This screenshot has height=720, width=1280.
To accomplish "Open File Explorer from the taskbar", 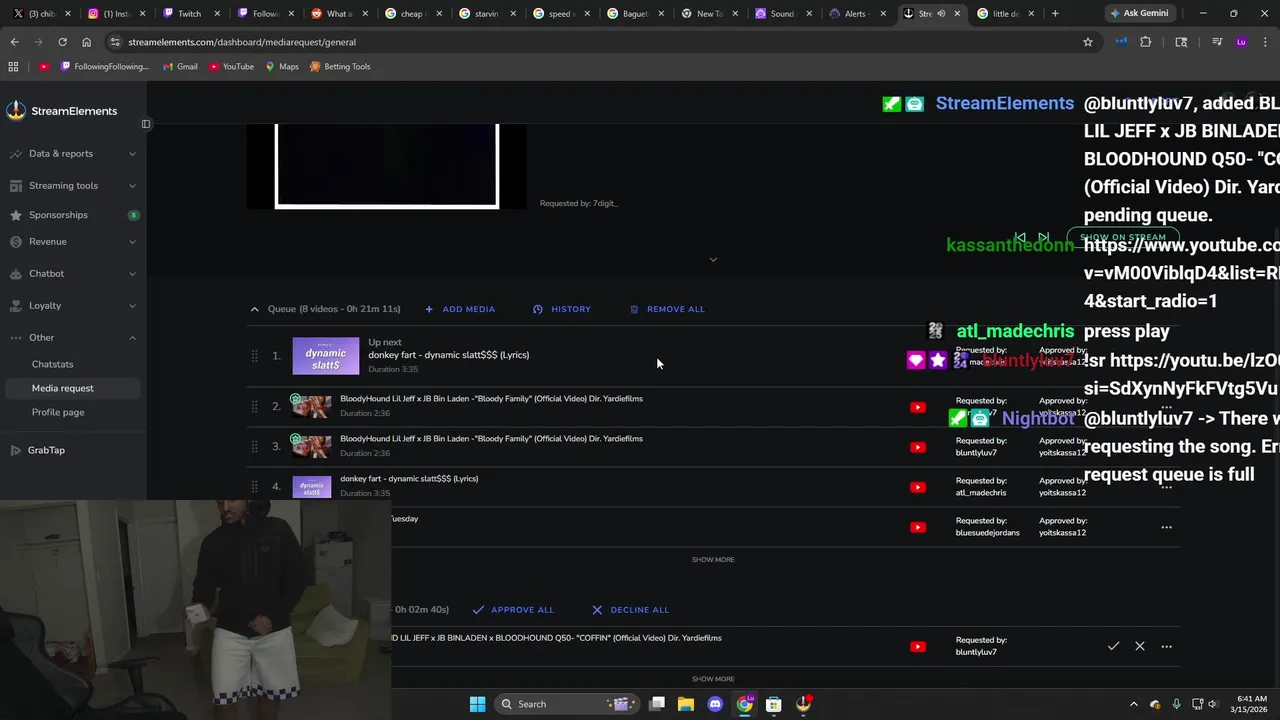I will pyautogui.click(x=686, y=704).
